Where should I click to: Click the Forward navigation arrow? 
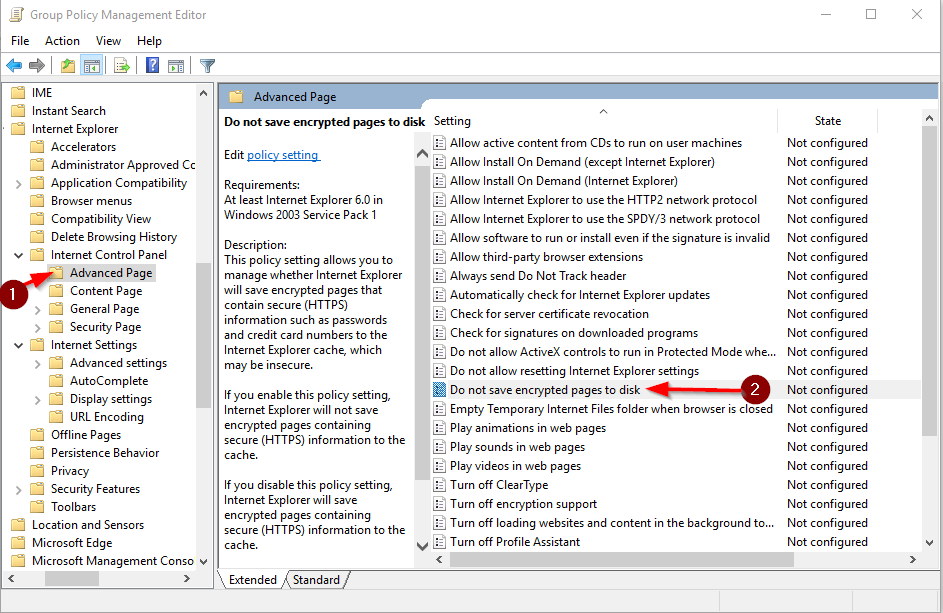click(x=37, y=65)
